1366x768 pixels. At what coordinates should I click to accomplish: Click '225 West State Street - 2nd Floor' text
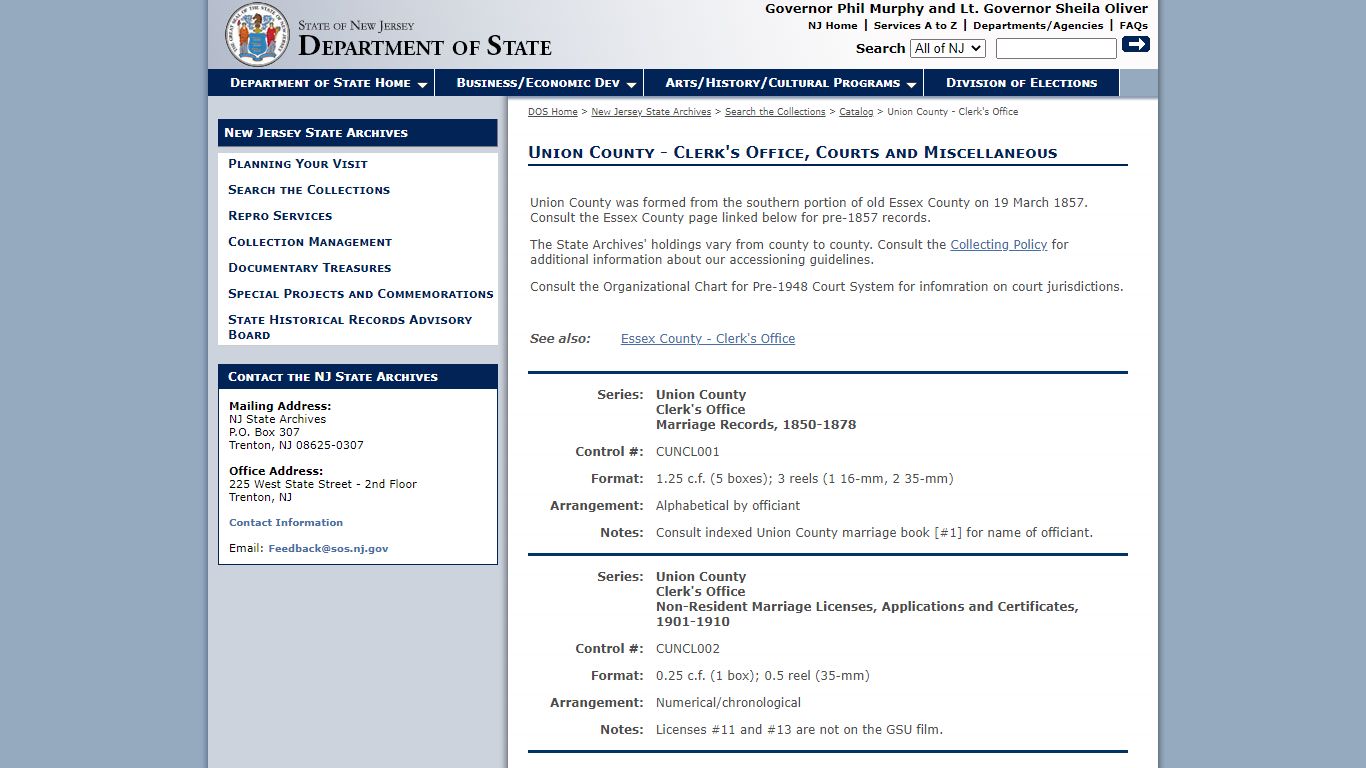323,485
